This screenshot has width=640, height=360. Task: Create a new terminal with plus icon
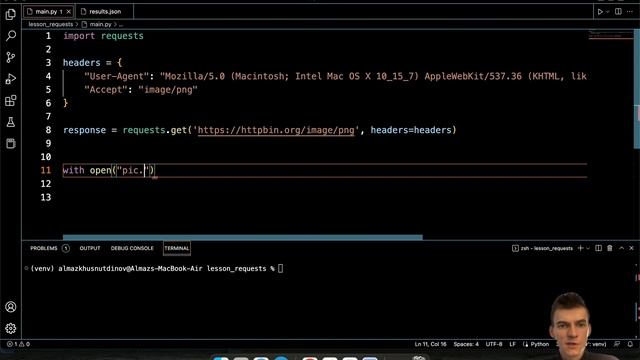point(580,248)
